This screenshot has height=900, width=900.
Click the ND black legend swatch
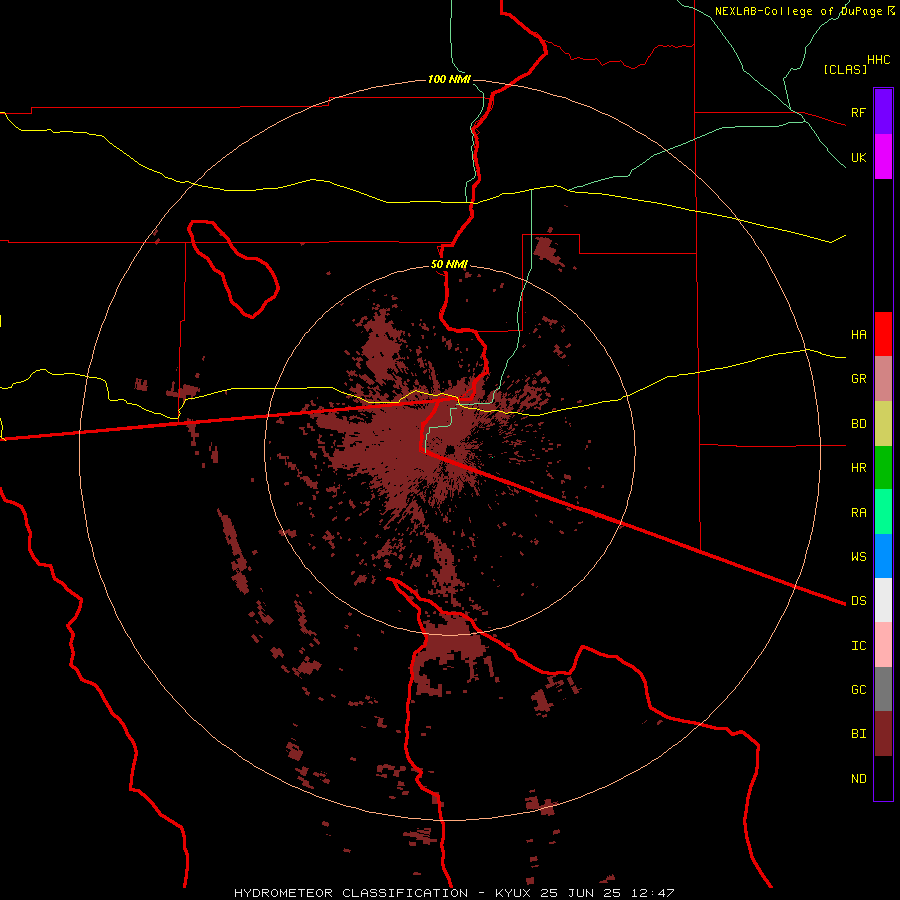click(x=883, y=778)
